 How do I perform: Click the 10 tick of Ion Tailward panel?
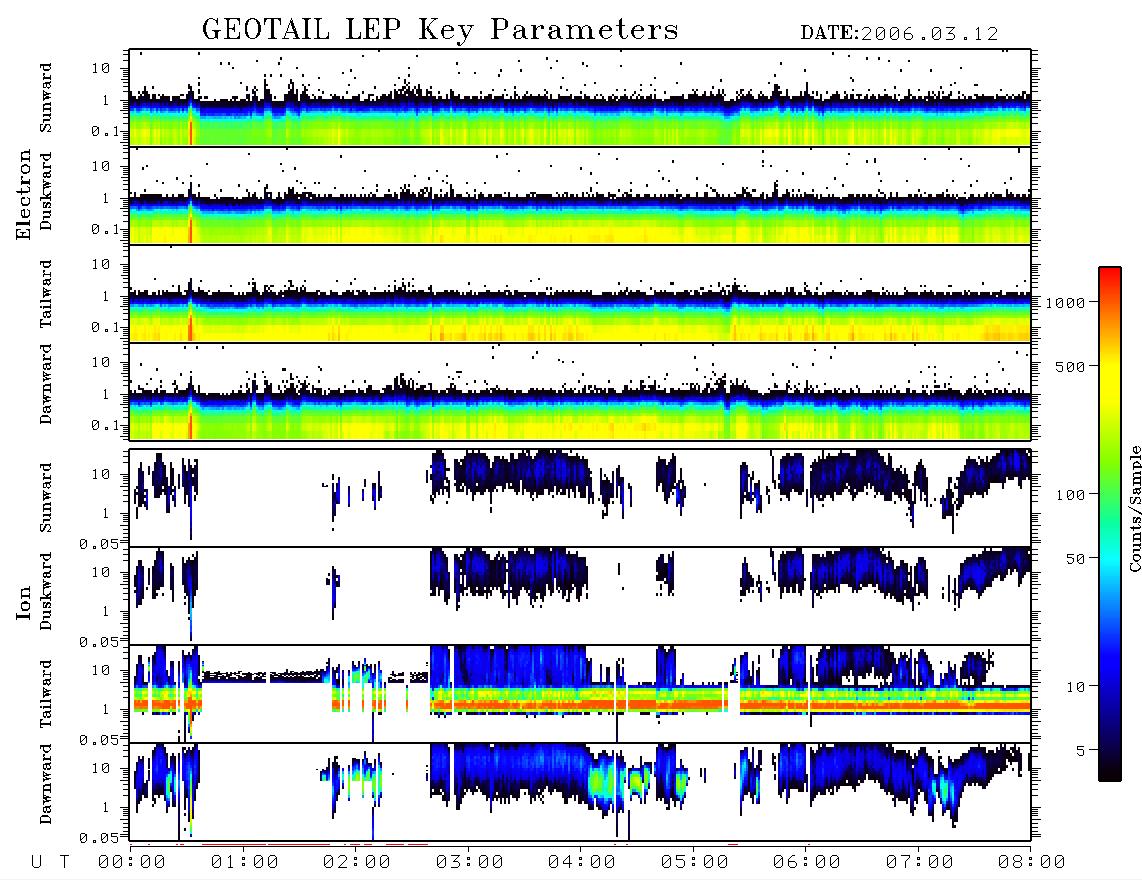101,670
